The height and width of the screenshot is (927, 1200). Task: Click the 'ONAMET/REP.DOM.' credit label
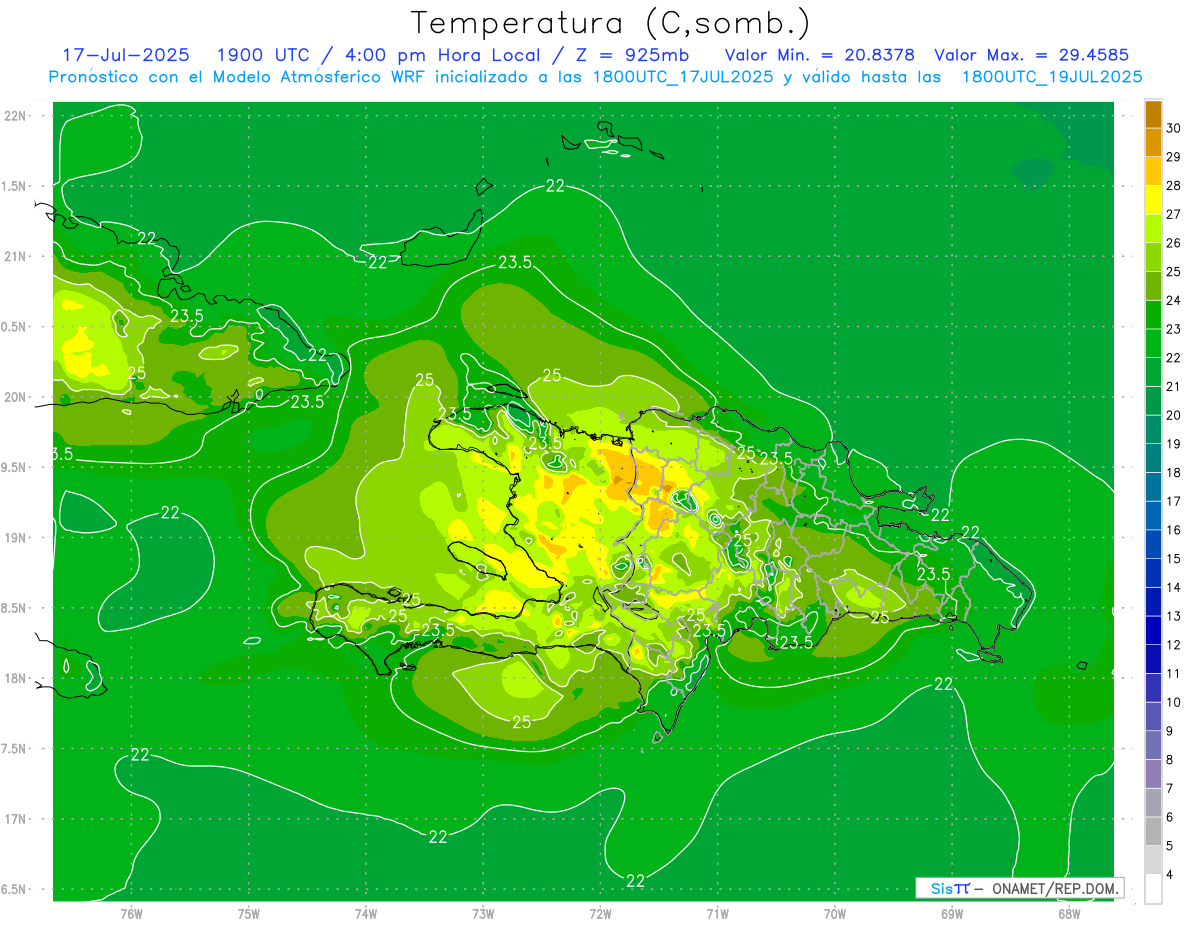(1054, 888)
